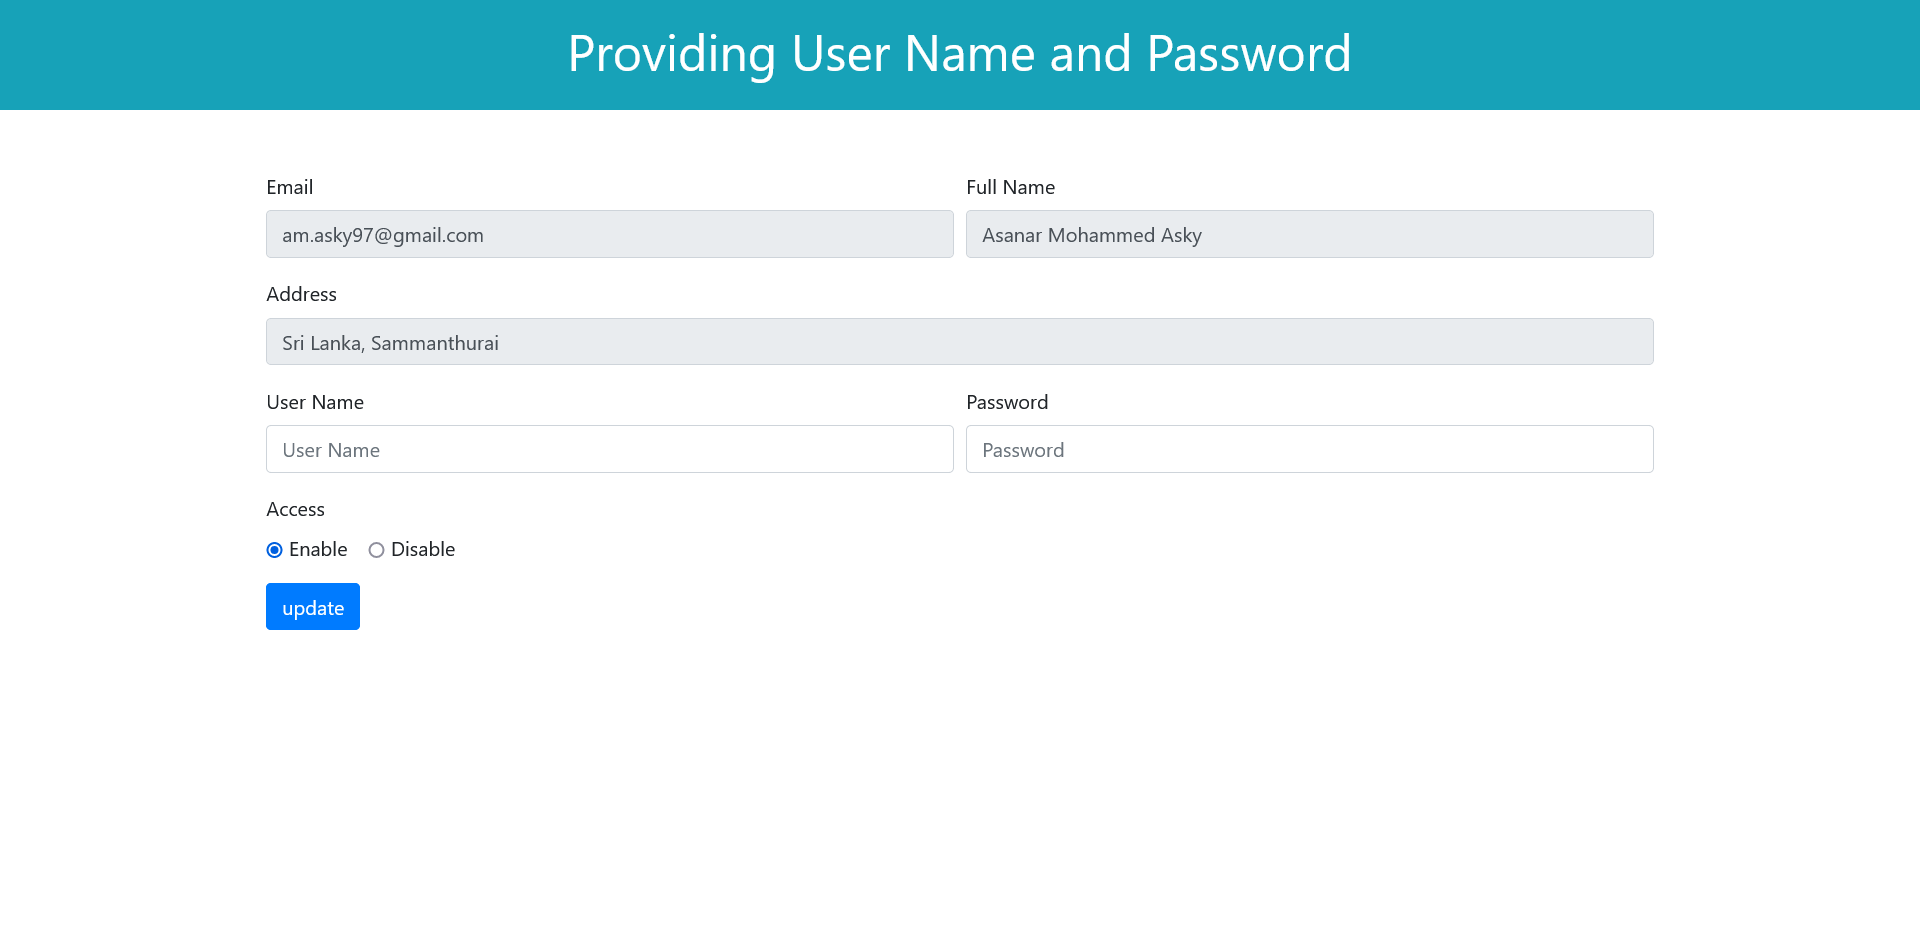Click the Password label text
The image size is (1920, 936).
(x=1007, y=402)
